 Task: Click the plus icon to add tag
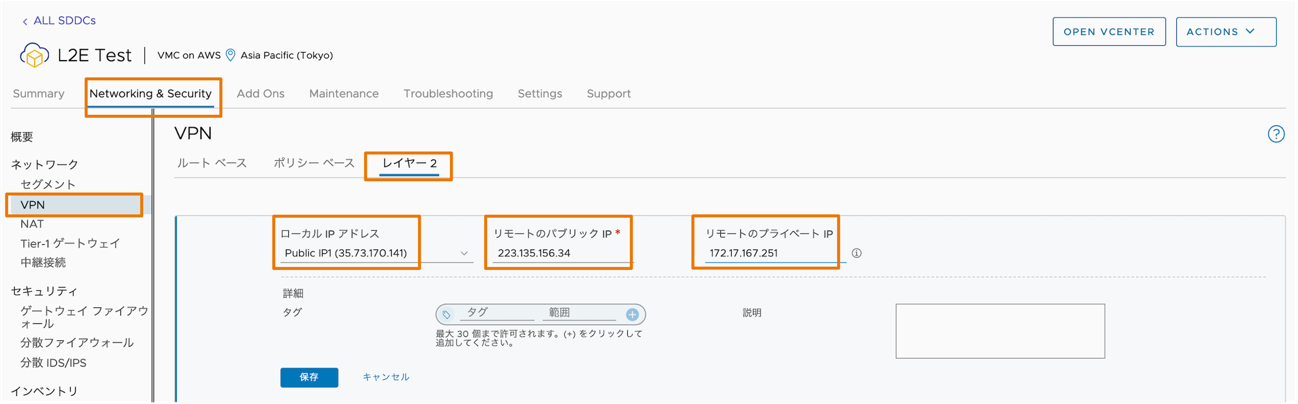pyautogui.click(x=632, y=314)
